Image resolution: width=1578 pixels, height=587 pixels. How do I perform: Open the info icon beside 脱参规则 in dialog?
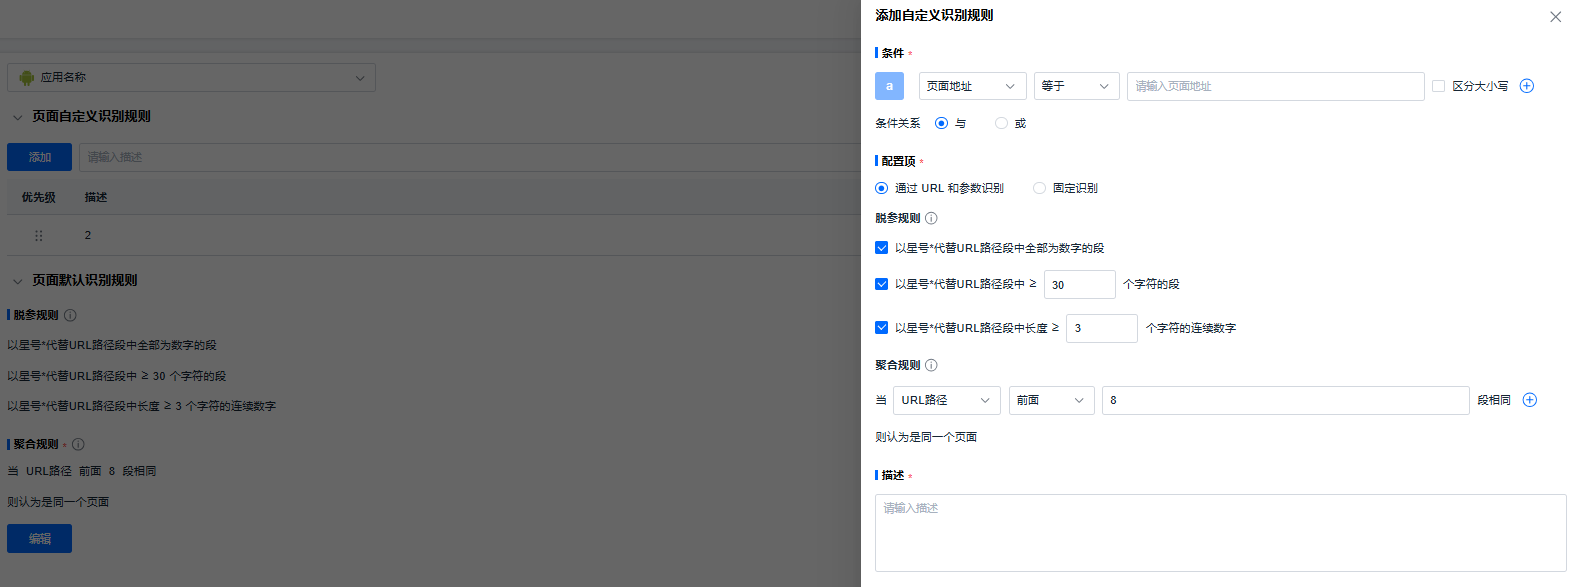coord(931,218)
